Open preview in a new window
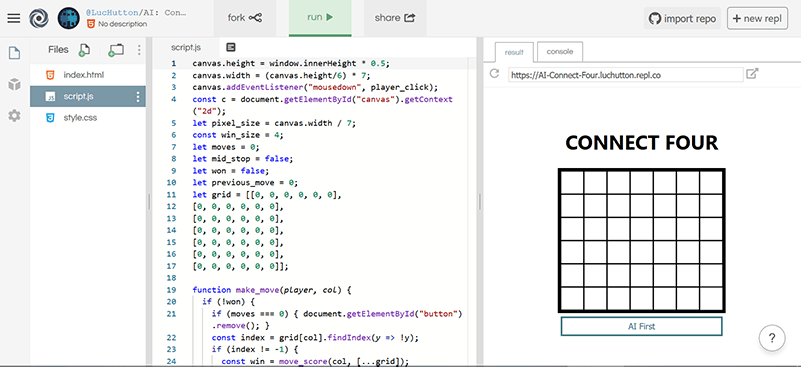 tap(752, 74)
